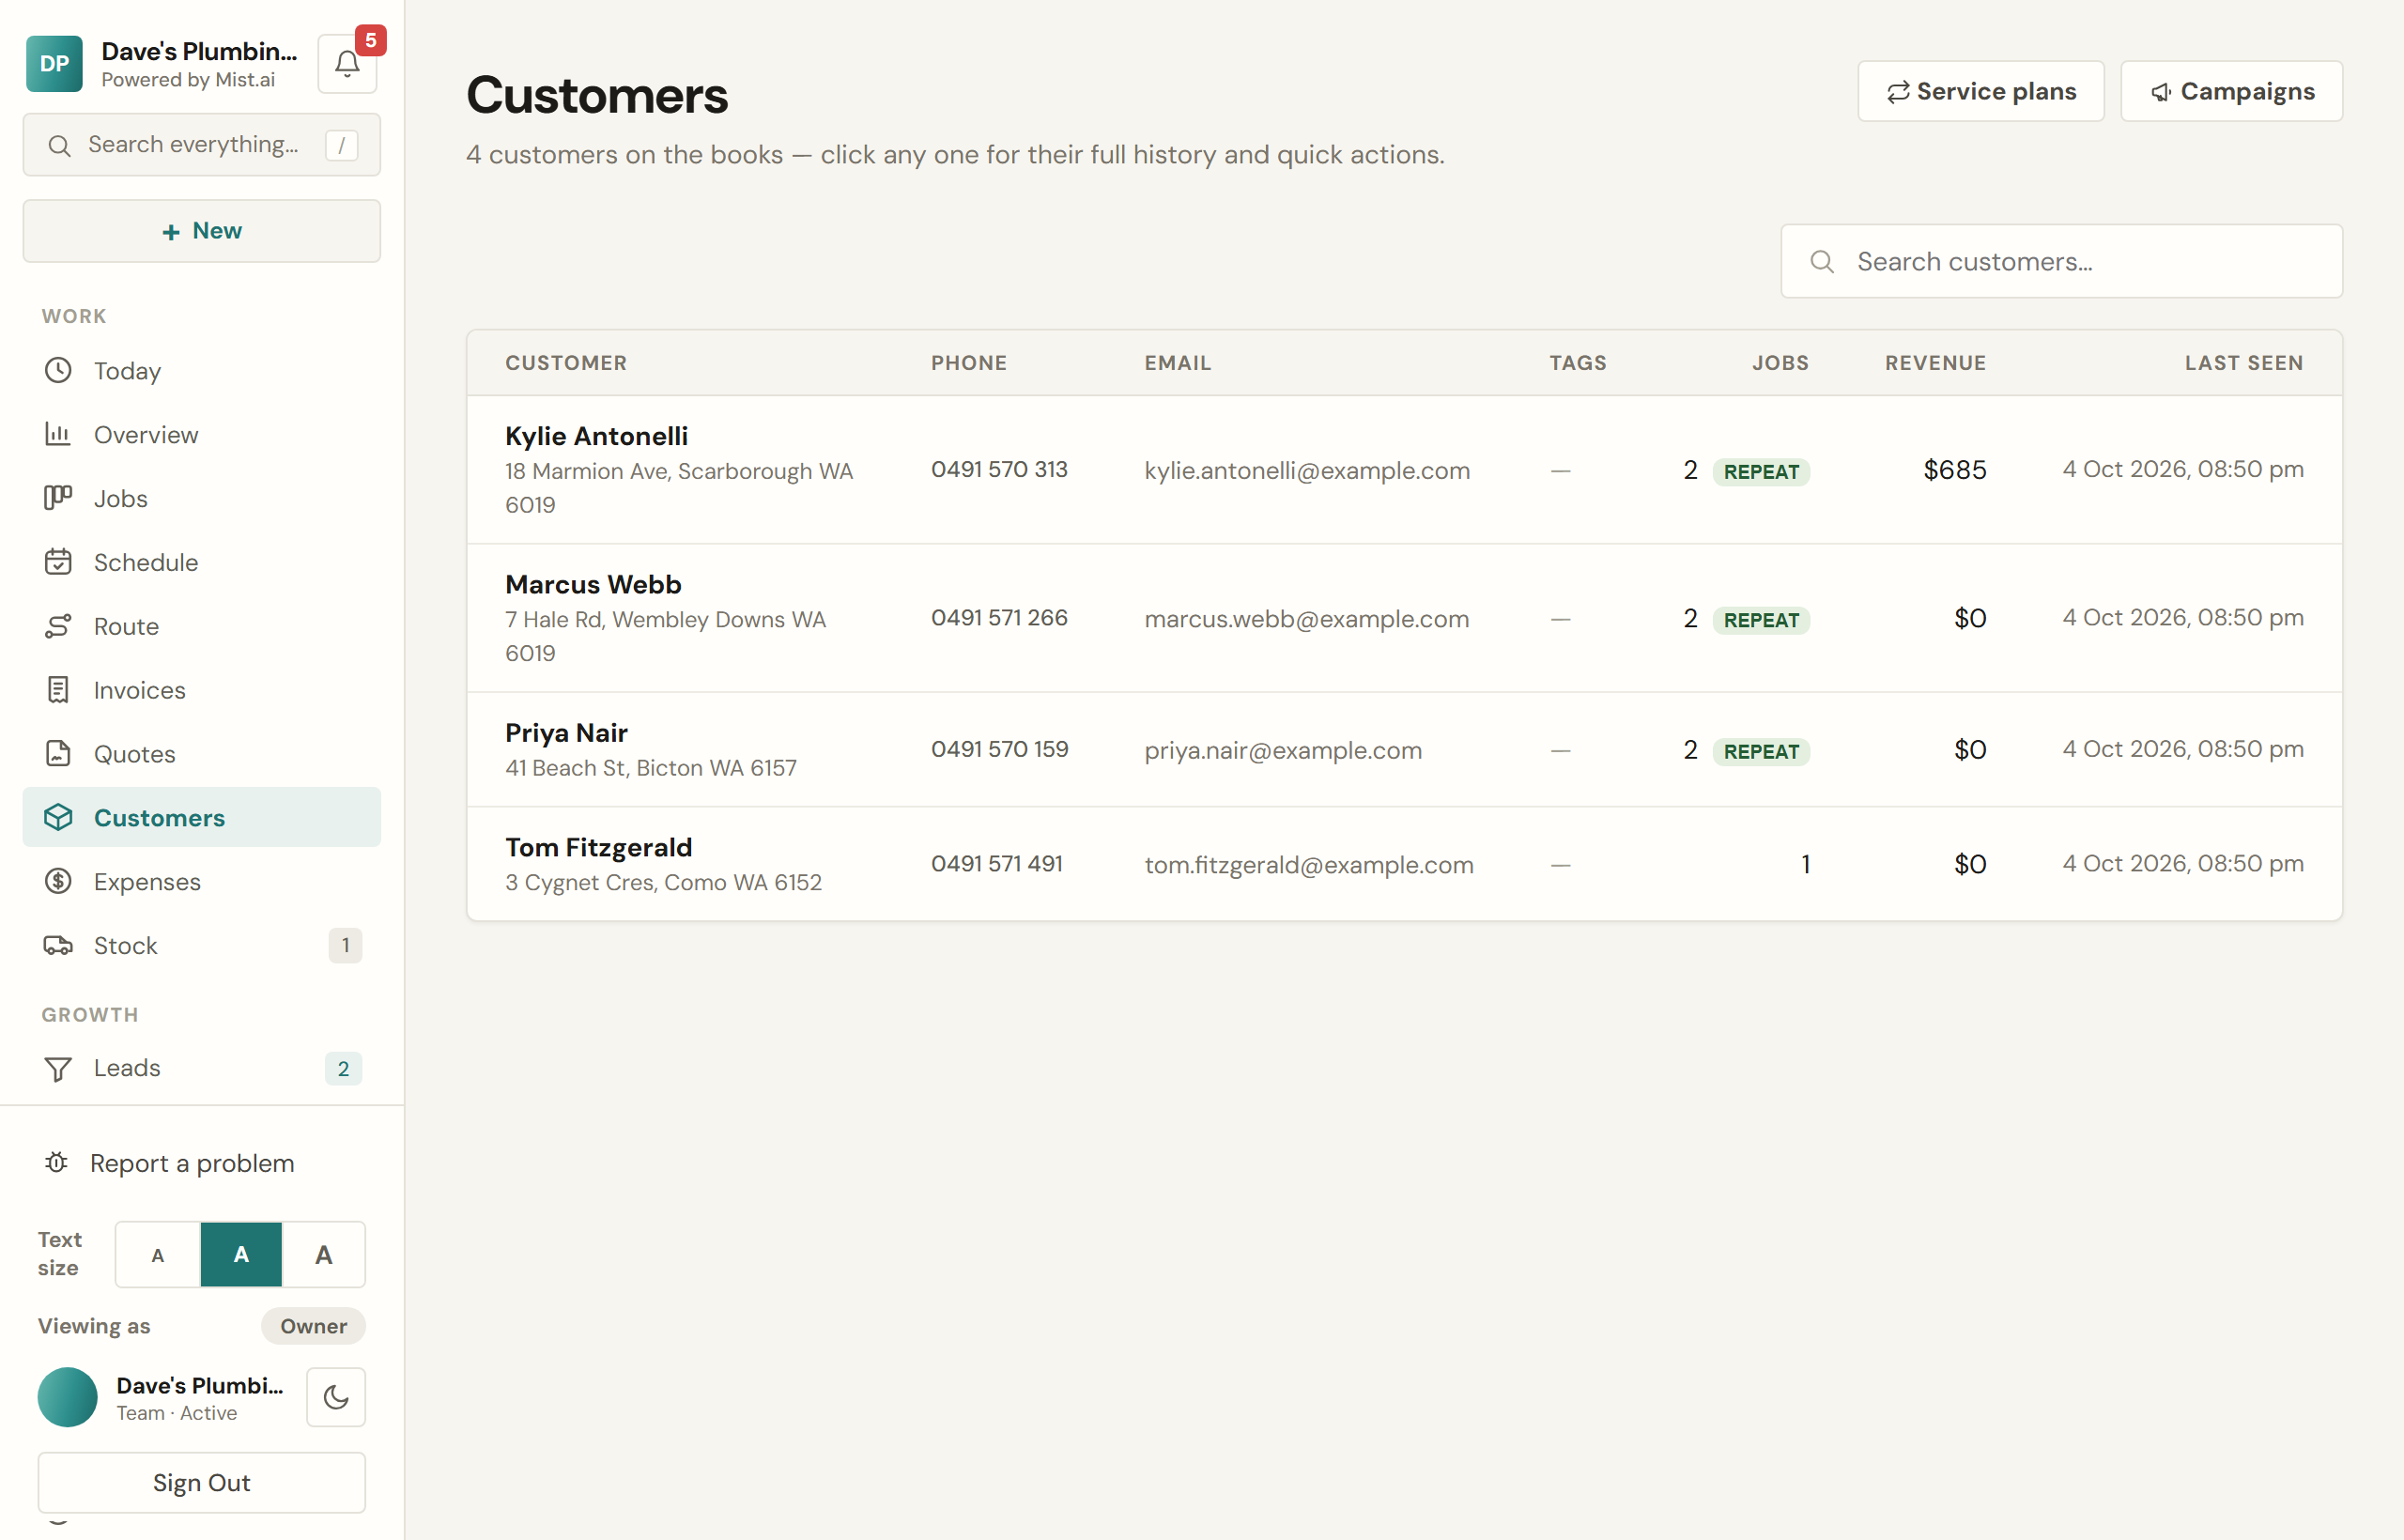Select the medium text size option
The height and width of the screenshot is (1540, 2404).
pos(241,1255)
